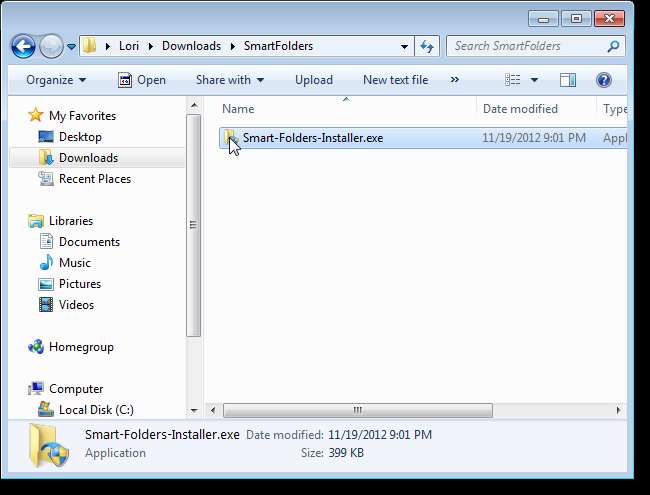Change your view icon button
650x495 pixels.
tap(513, 80)
